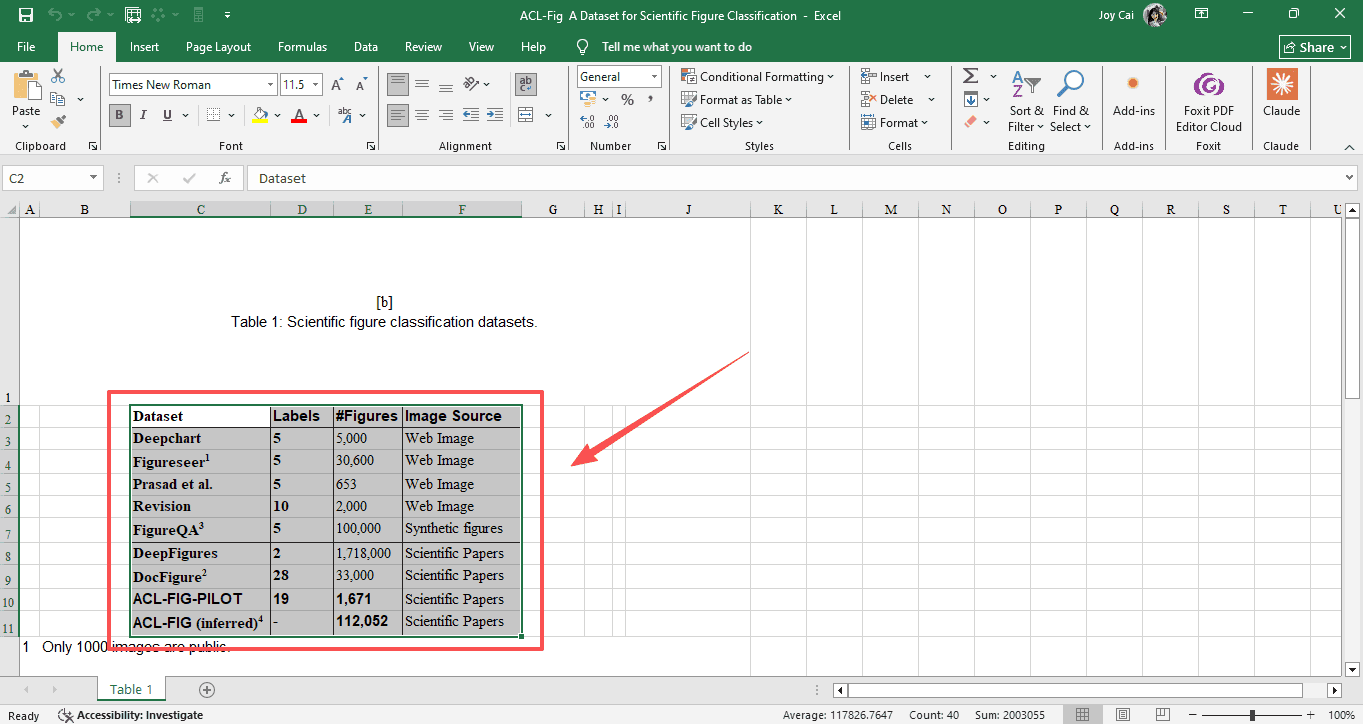
Task: Decrease font size with the smaller A icon
Action: (359, 85)
